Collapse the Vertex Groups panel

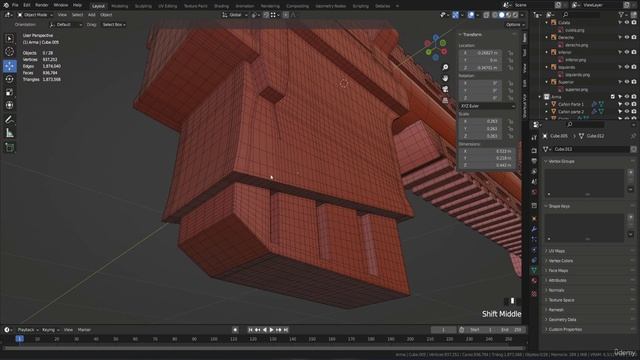pos(561,161)
